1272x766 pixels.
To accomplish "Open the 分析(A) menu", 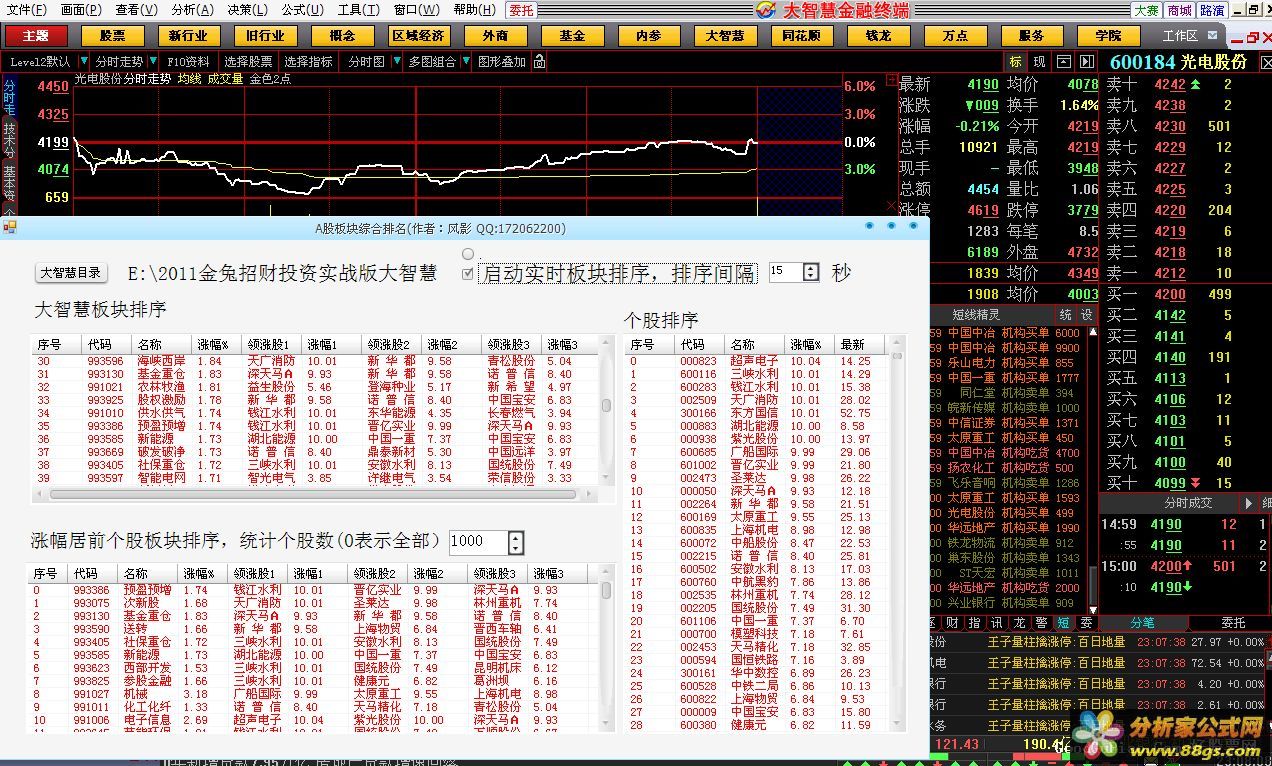I will click(x=192, y=10).
